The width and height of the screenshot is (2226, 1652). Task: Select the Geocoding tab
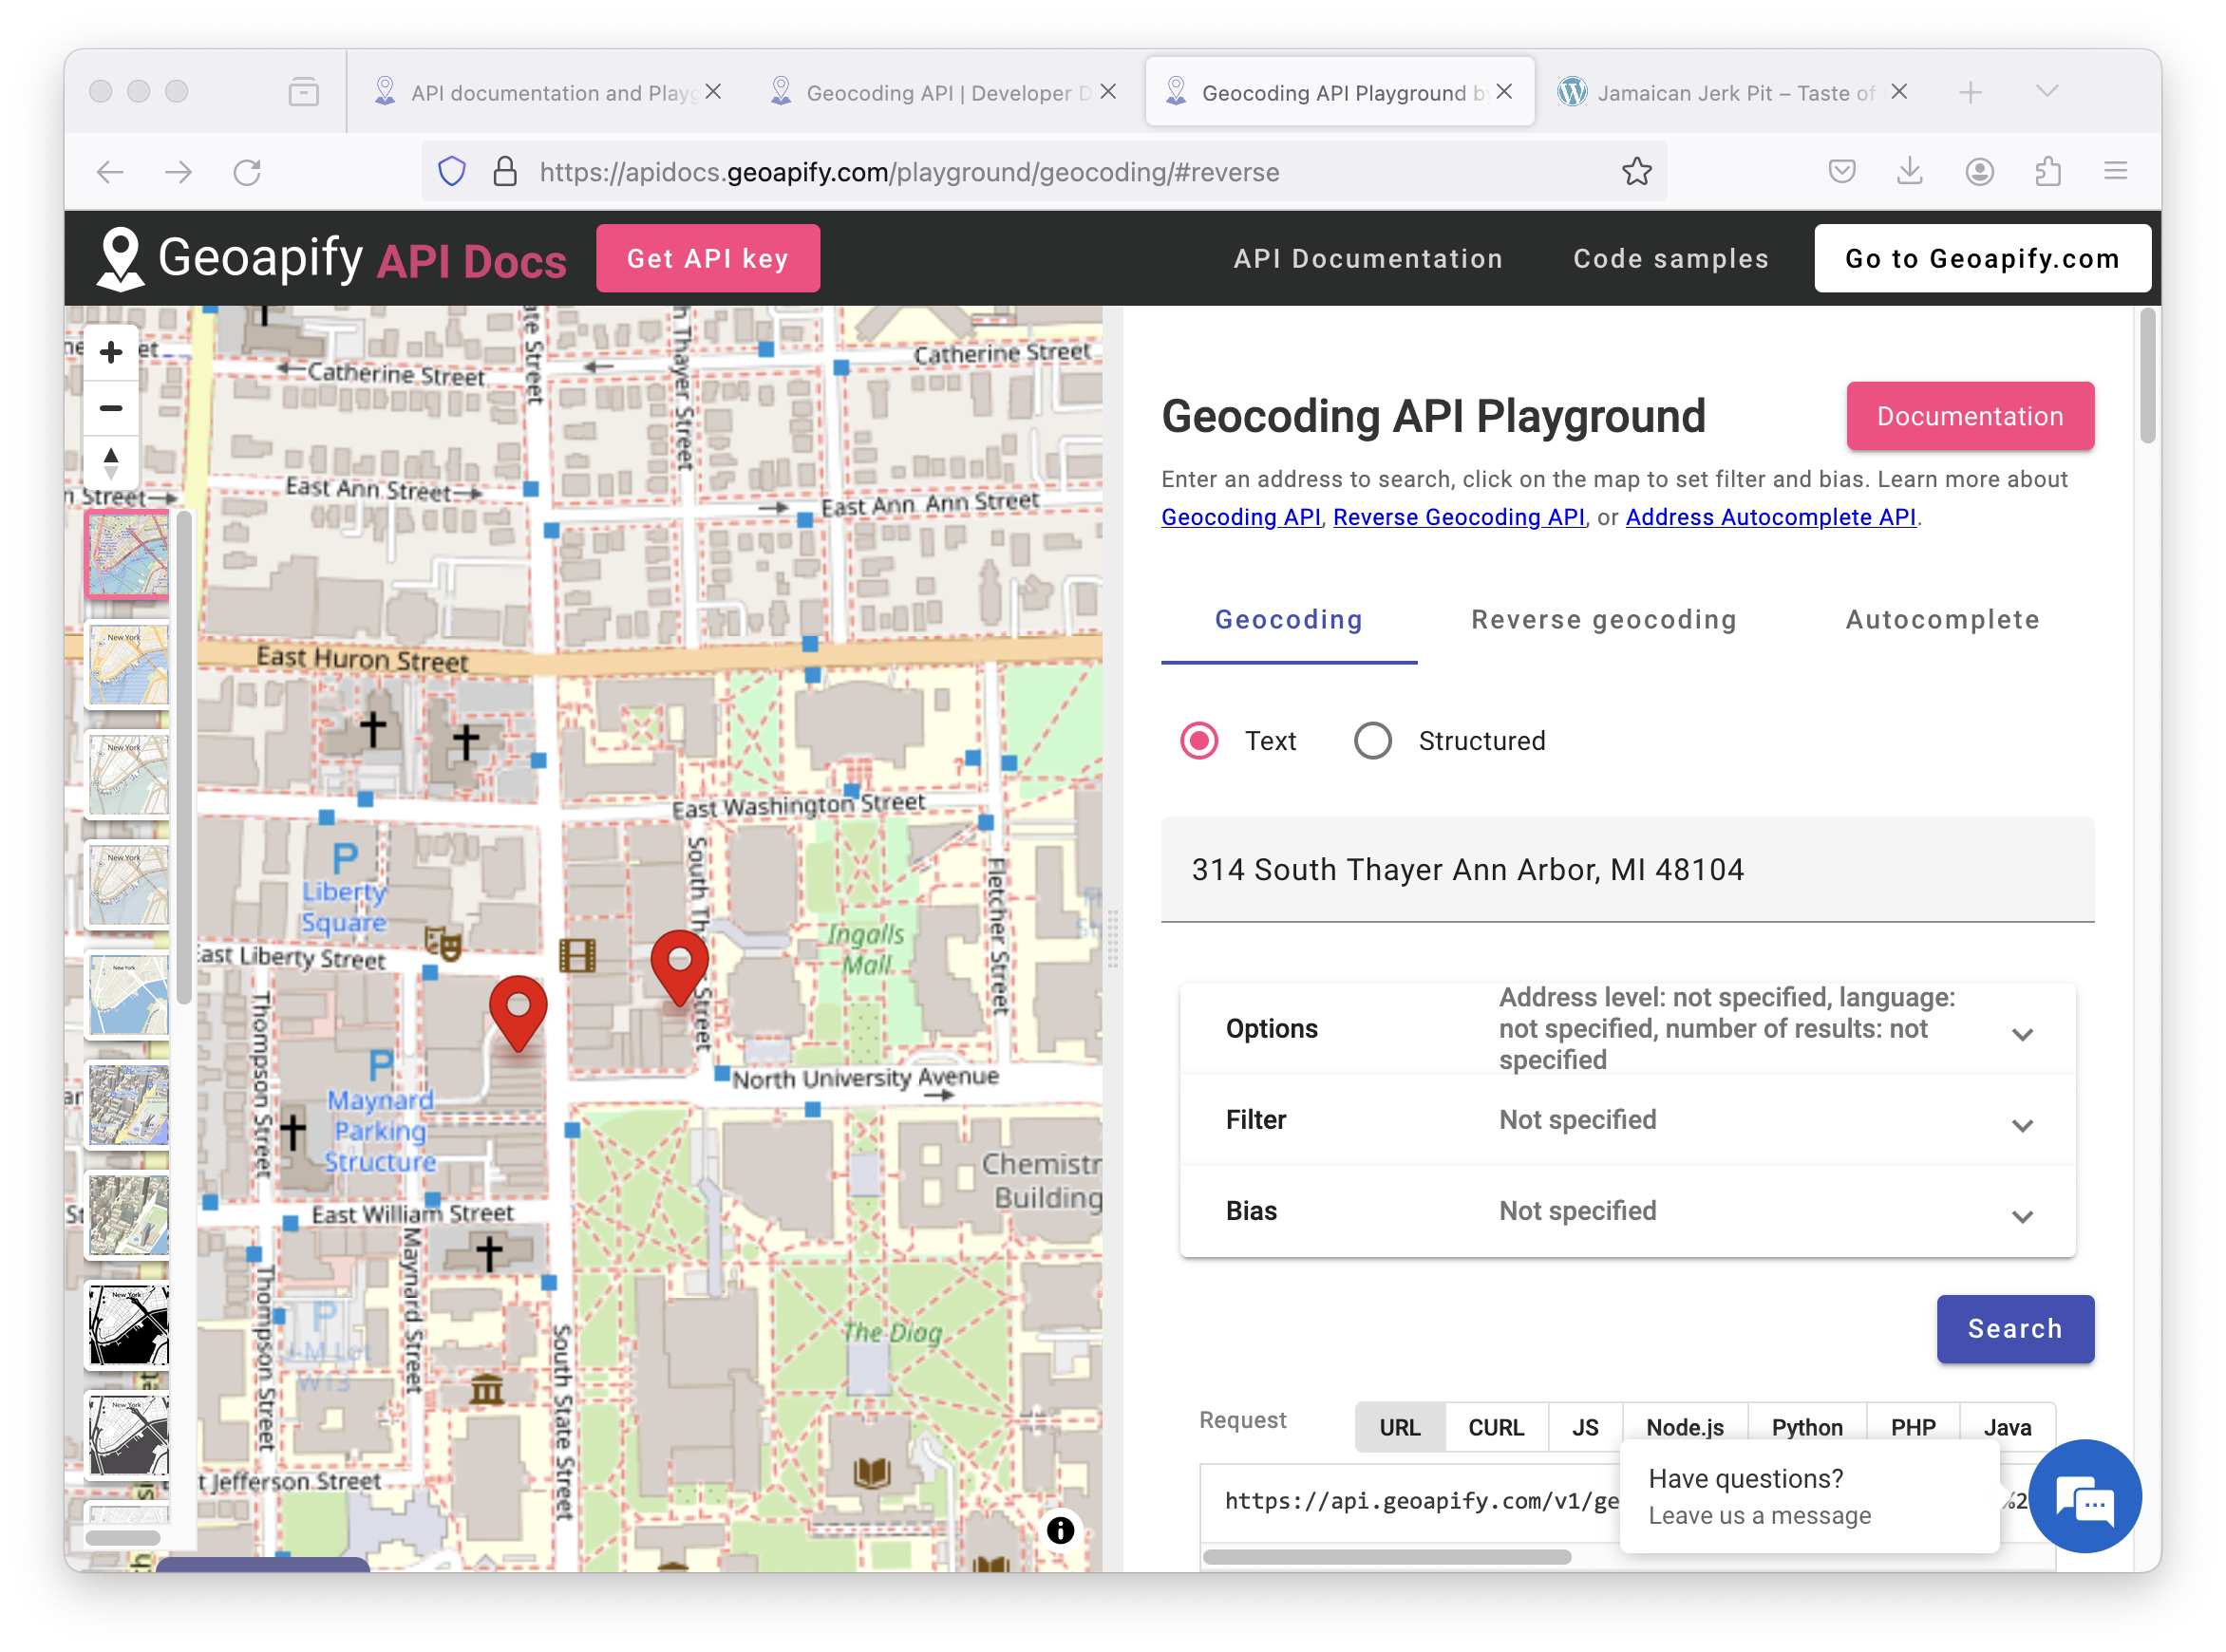pos(1288,620)
